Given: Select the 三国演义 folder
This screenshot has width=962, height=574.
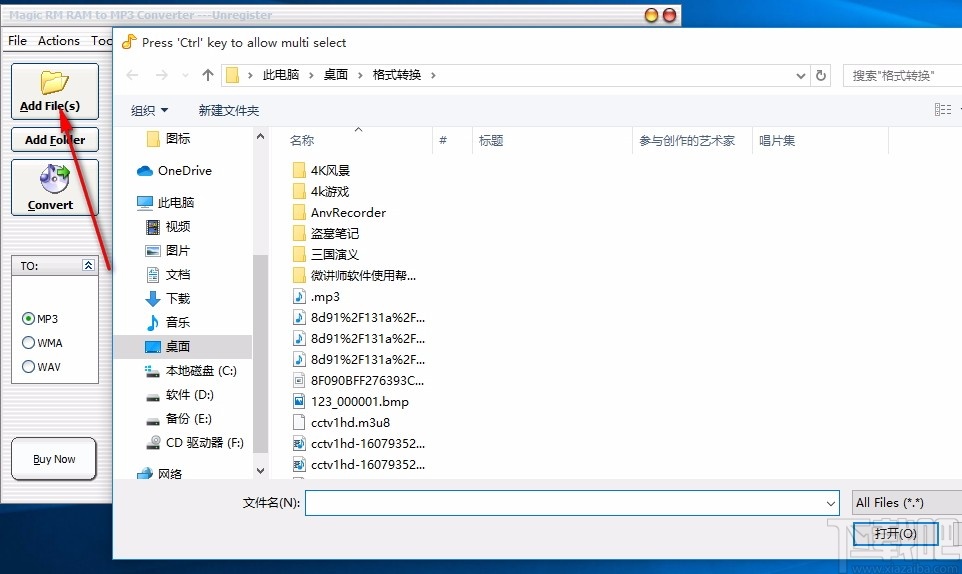Looking at the screenshot, I should (326, 254).
